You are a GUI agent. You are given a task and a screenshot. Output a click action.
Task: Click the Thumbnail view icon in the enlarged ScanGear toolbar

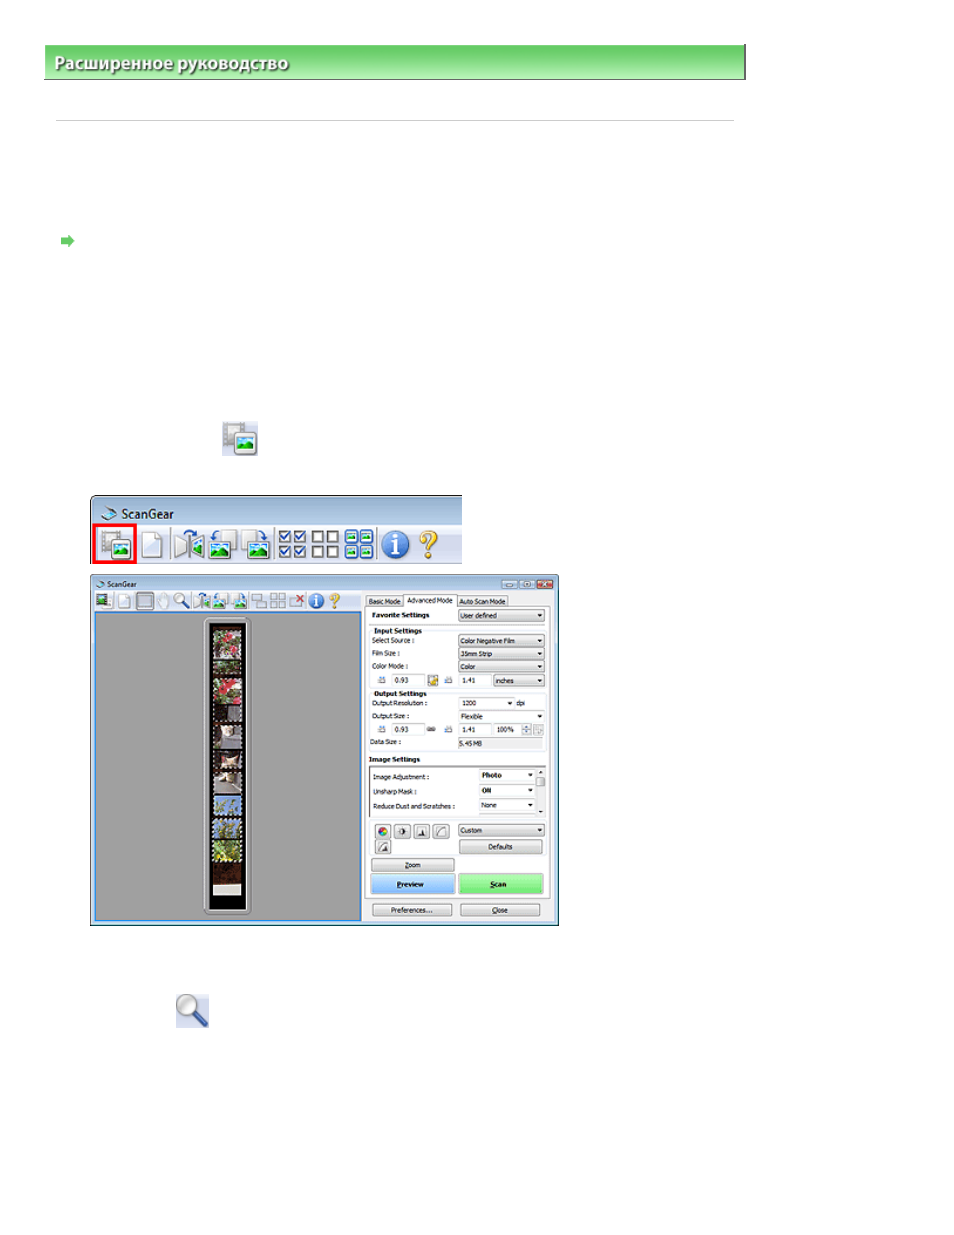pos(116,545)
